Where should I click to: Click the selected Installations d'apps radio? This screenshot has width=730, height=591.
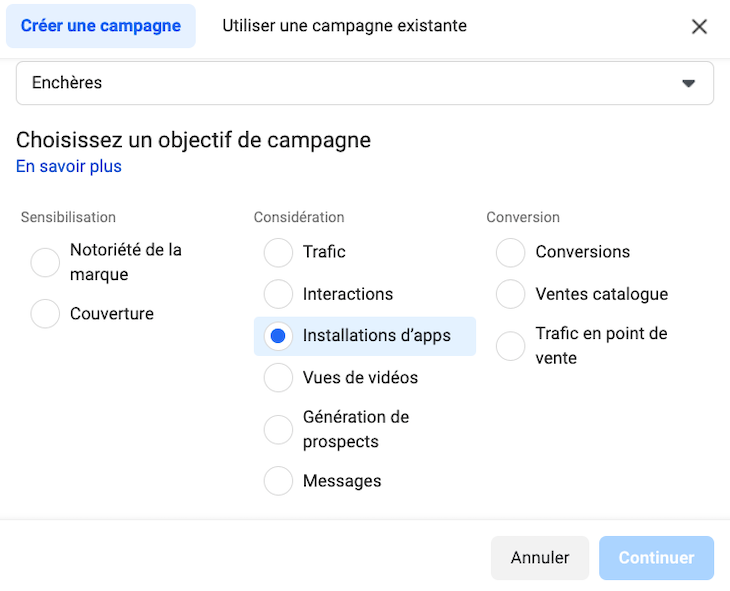tap(278, 336)
